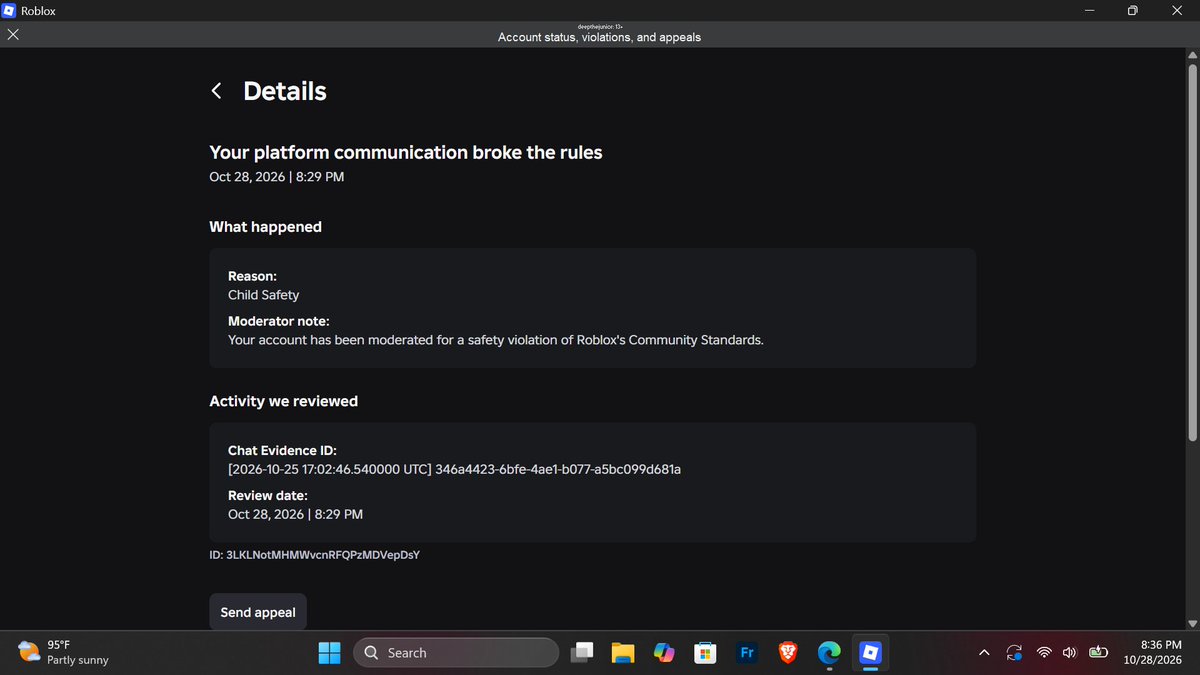
Task: Click the 'Your platform communication broke the rules' heading
Action: point(406,152)
